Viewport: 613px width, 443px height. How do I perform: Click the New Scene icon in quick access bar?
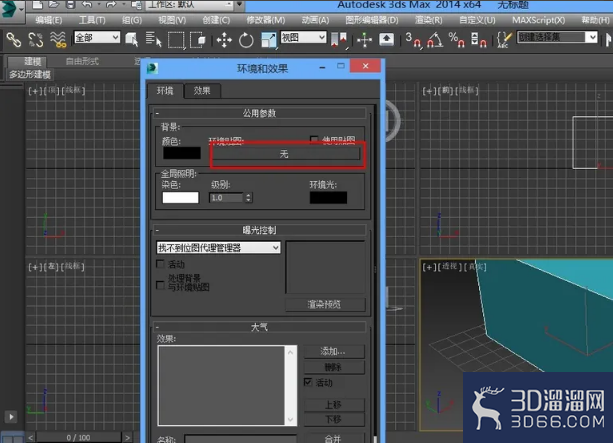tap(37, 4)
